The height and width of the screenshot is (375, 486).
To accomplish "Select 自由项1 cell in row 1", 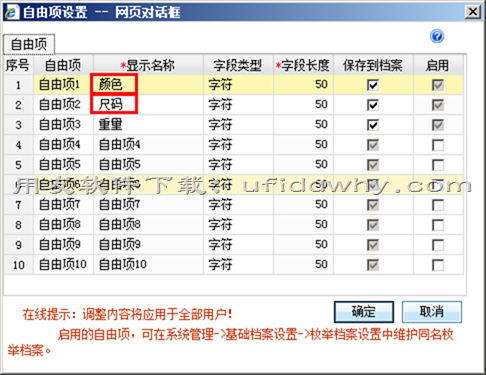I will pyautogui.click(x=63, y=85).
